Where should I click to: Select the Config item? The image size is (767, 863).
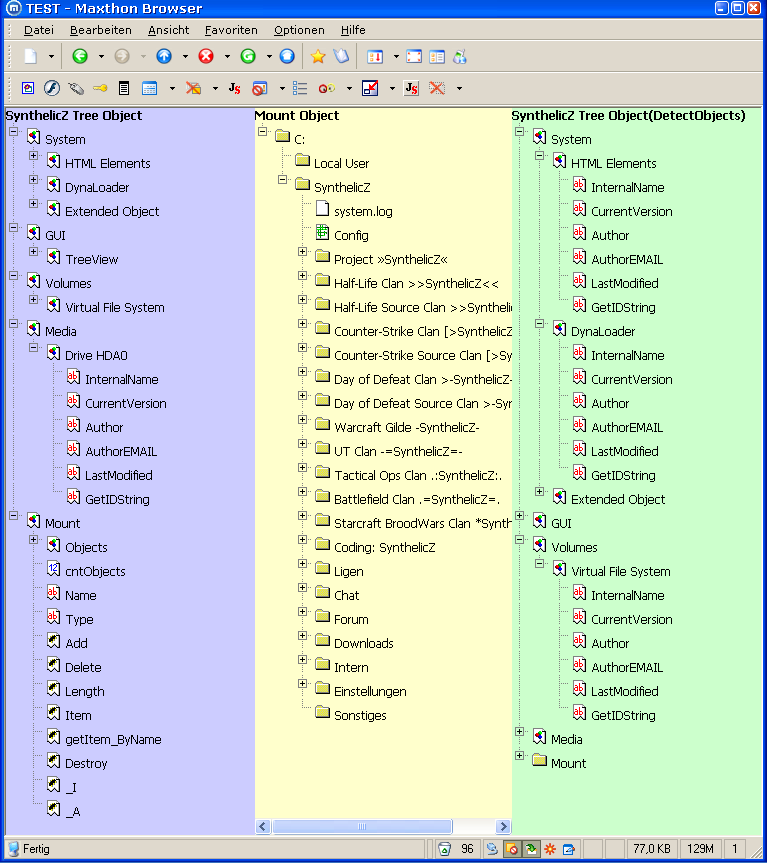point(351,236)
